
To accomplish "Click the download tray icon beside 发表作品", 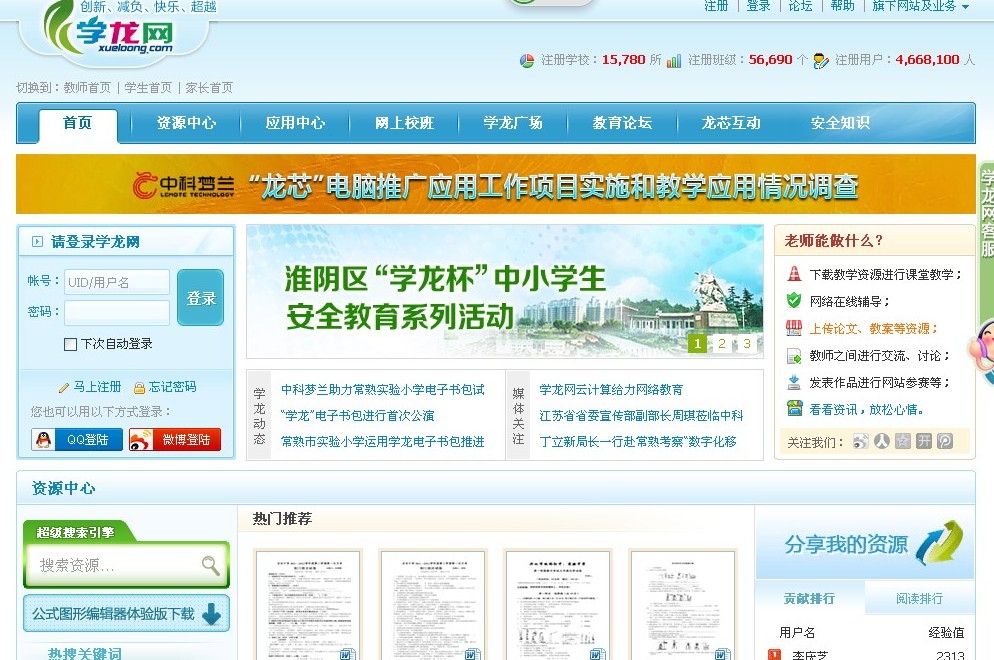I will click(x=794, y=382).
